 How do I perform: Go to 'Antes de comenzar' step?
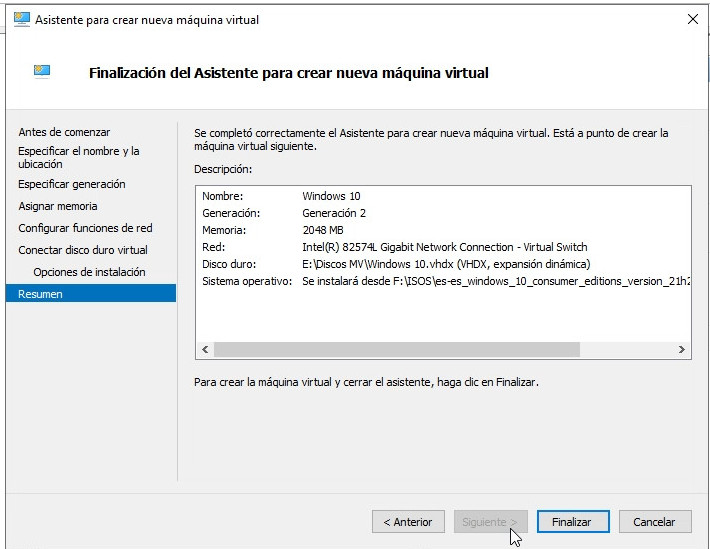[x=64, y=132]
